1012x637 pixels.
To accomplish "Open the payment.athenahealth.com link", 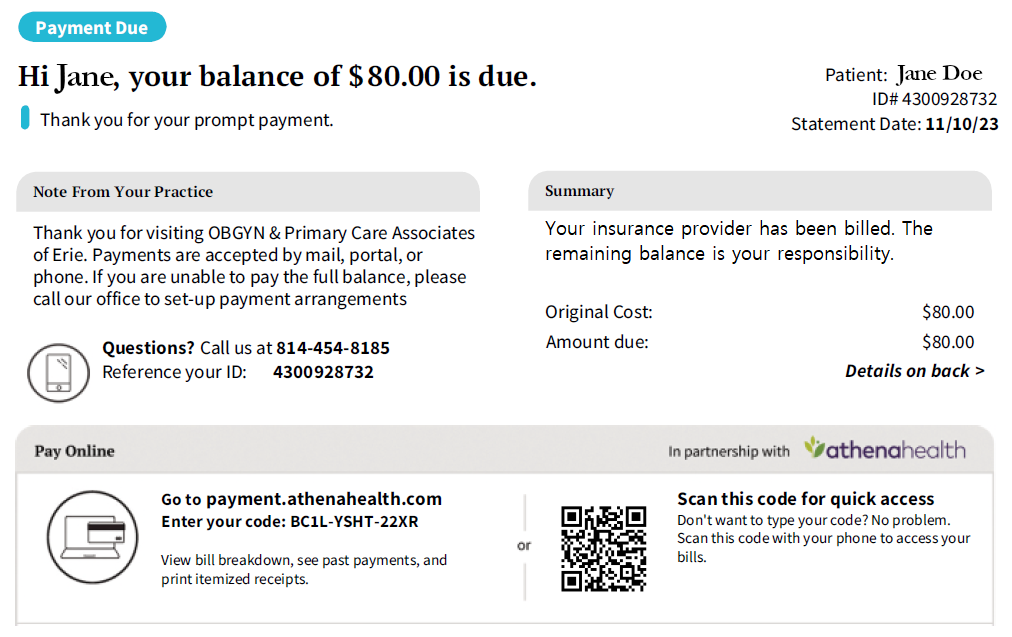I will pos(324,499).
